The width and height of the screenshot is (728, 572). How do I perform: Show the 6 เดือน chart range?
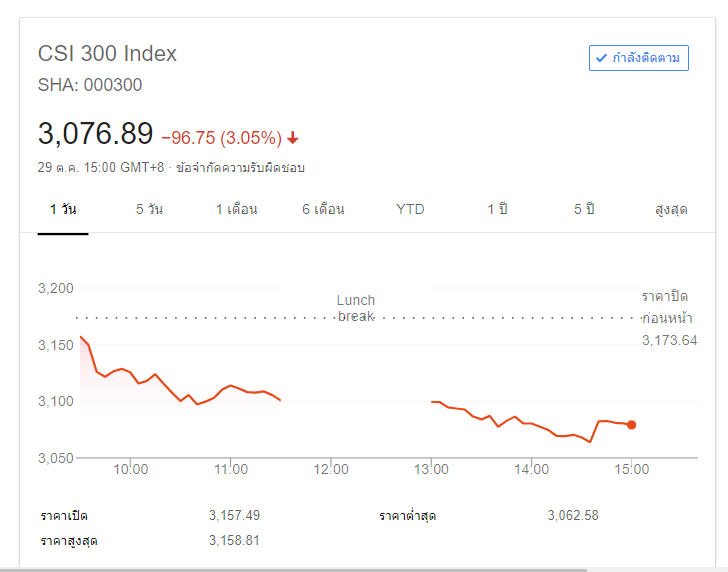click(x=323, y=209)
